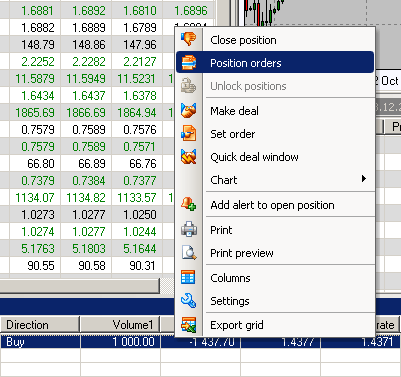Click quote value 90.58
This screenshot has height=377, width=401.
tap(92, 265)
